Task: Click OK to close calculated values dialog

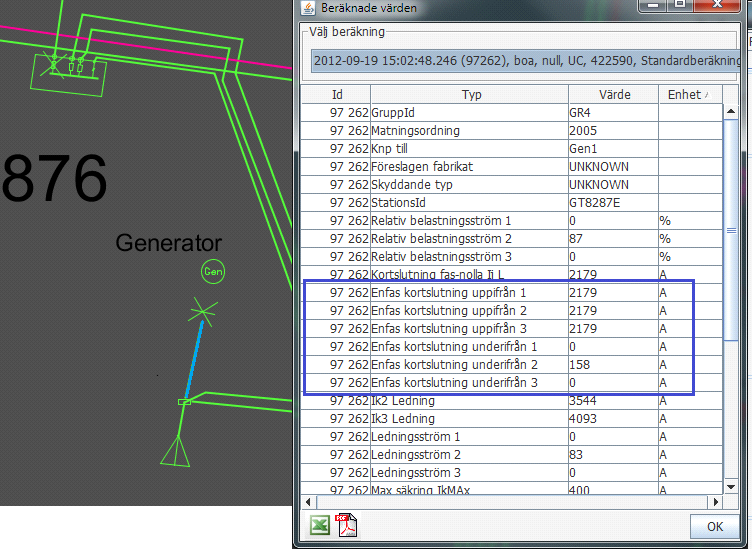Action: (x=714, y=526)
